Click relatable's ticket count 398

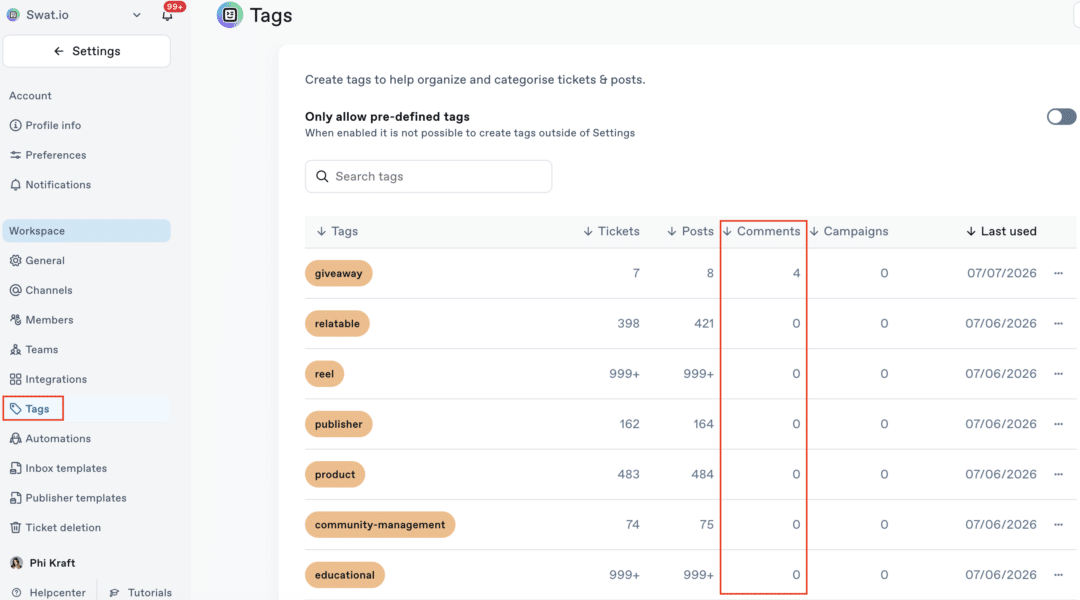[x=628, y=324]
